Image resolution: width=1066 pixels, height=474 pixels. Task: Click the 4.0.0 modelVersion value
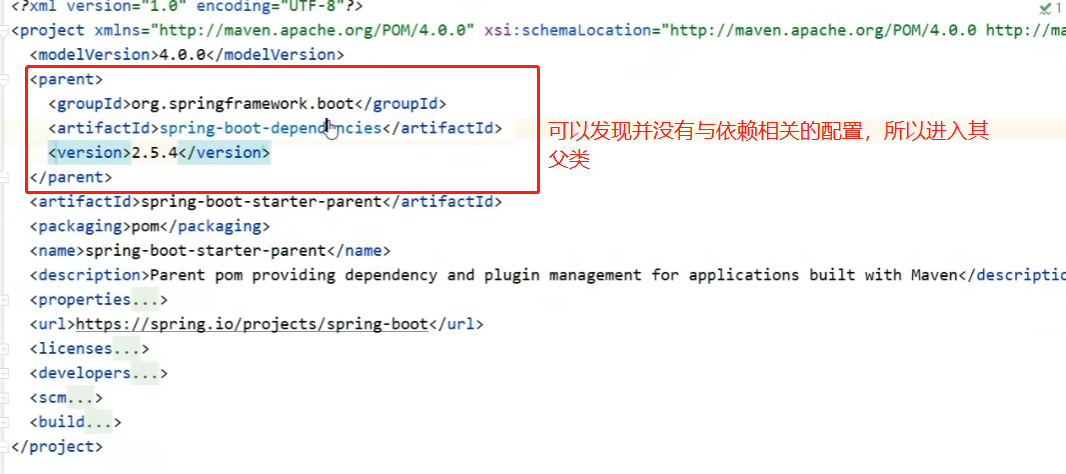click(x=182, y=55)
